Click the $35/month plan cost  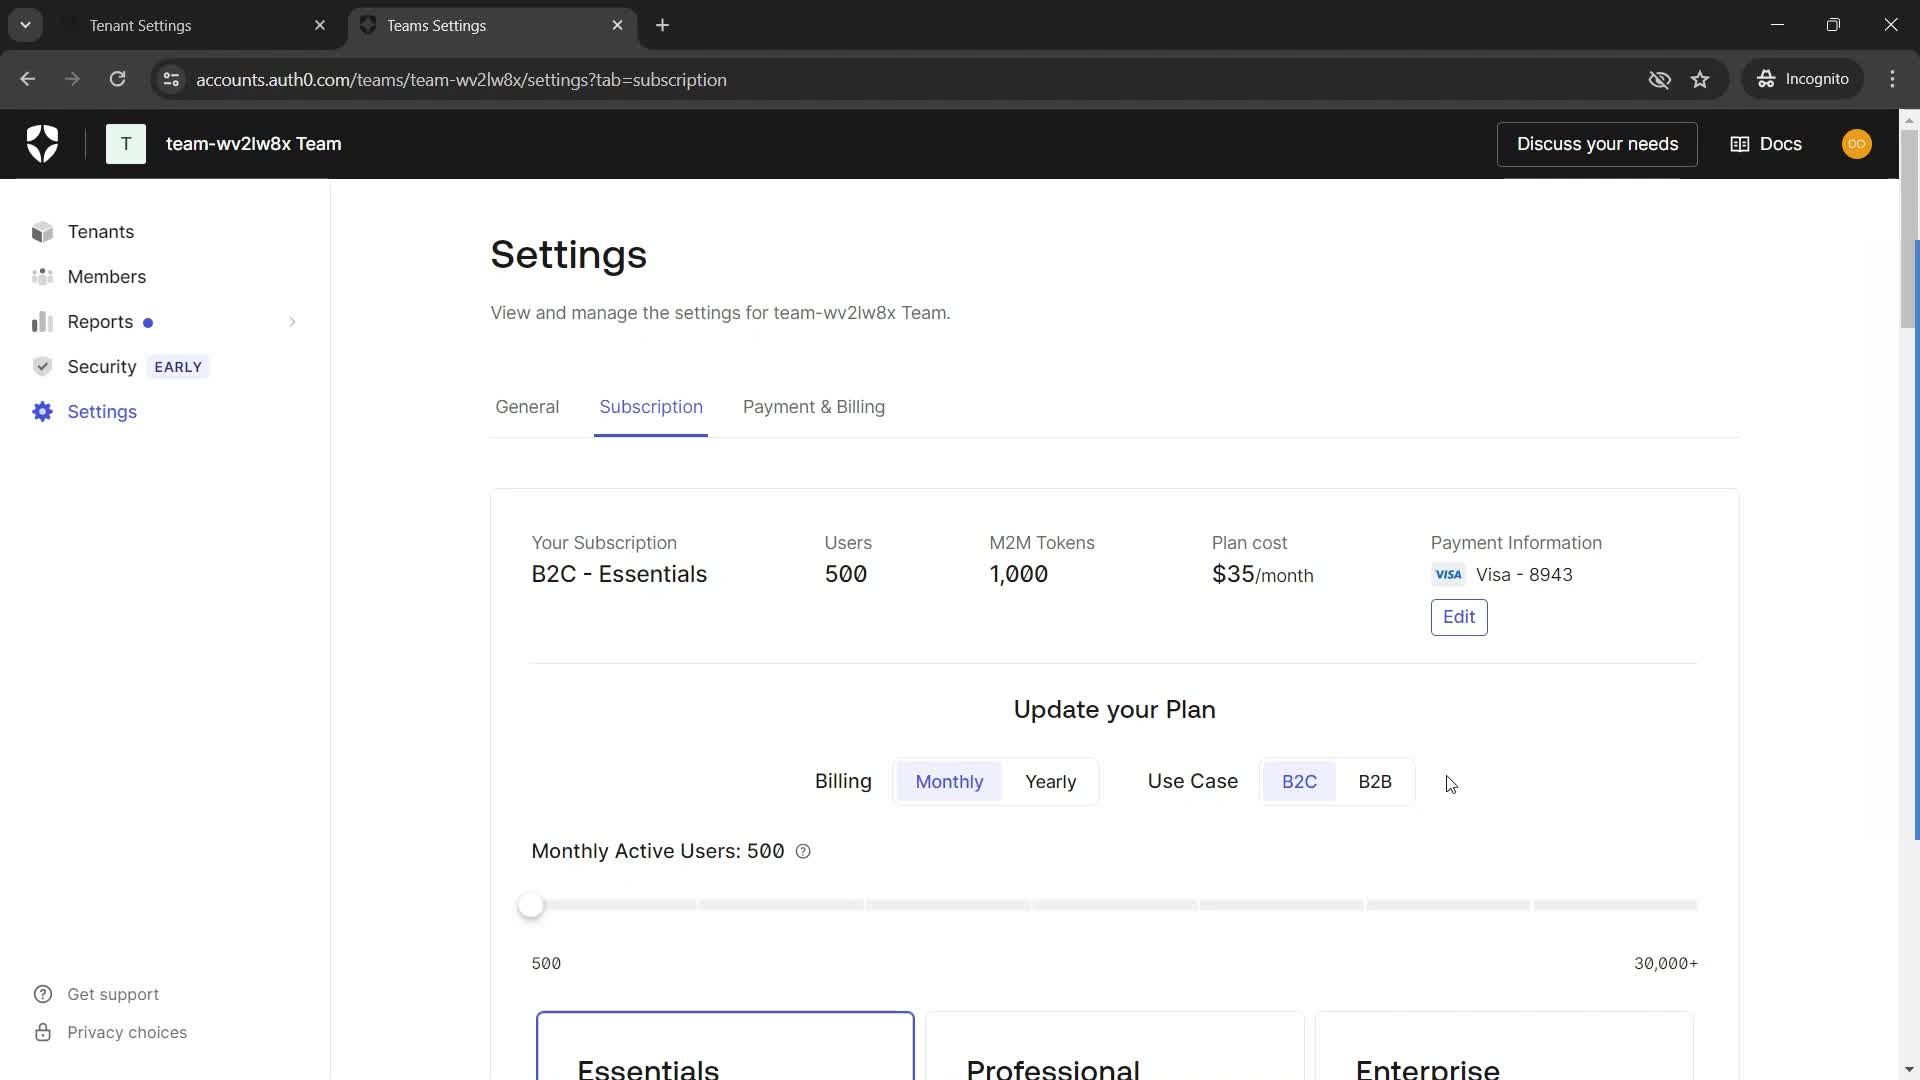coord(1262,575)
